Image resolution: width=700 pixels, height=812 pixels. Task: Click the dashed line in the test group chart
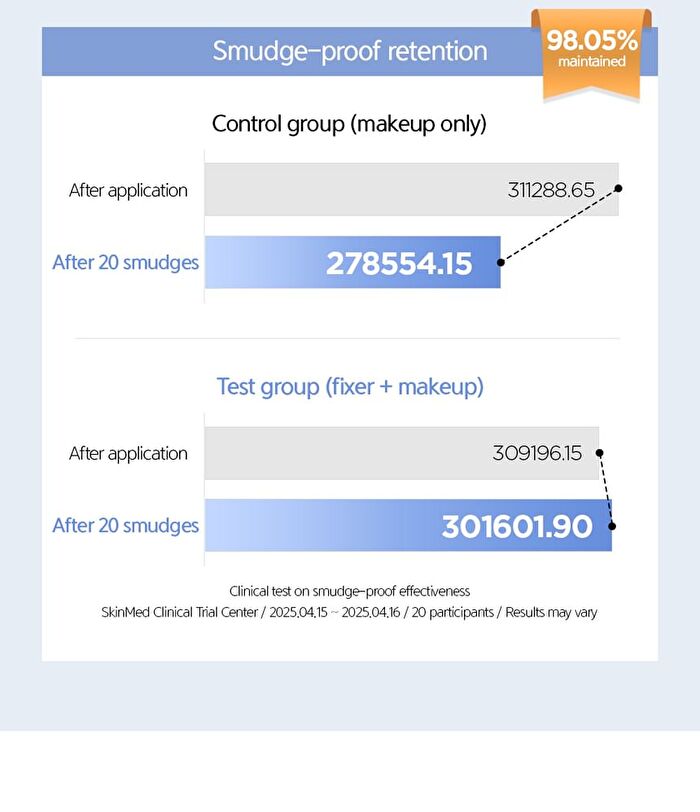pyautogui.click(x=606, y=489)
